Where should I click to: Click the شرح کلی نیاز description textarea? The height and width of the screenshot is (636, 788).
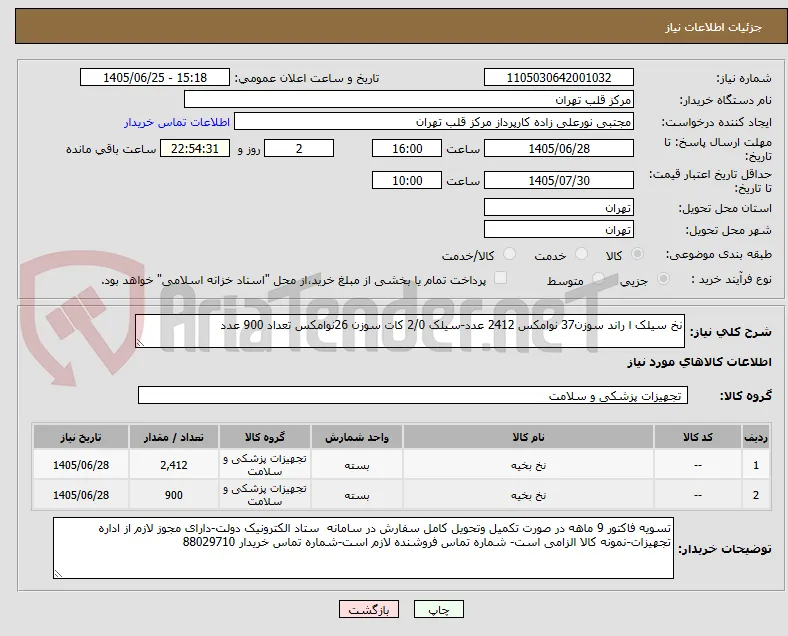pyautogui.click(x=410, y=331)
